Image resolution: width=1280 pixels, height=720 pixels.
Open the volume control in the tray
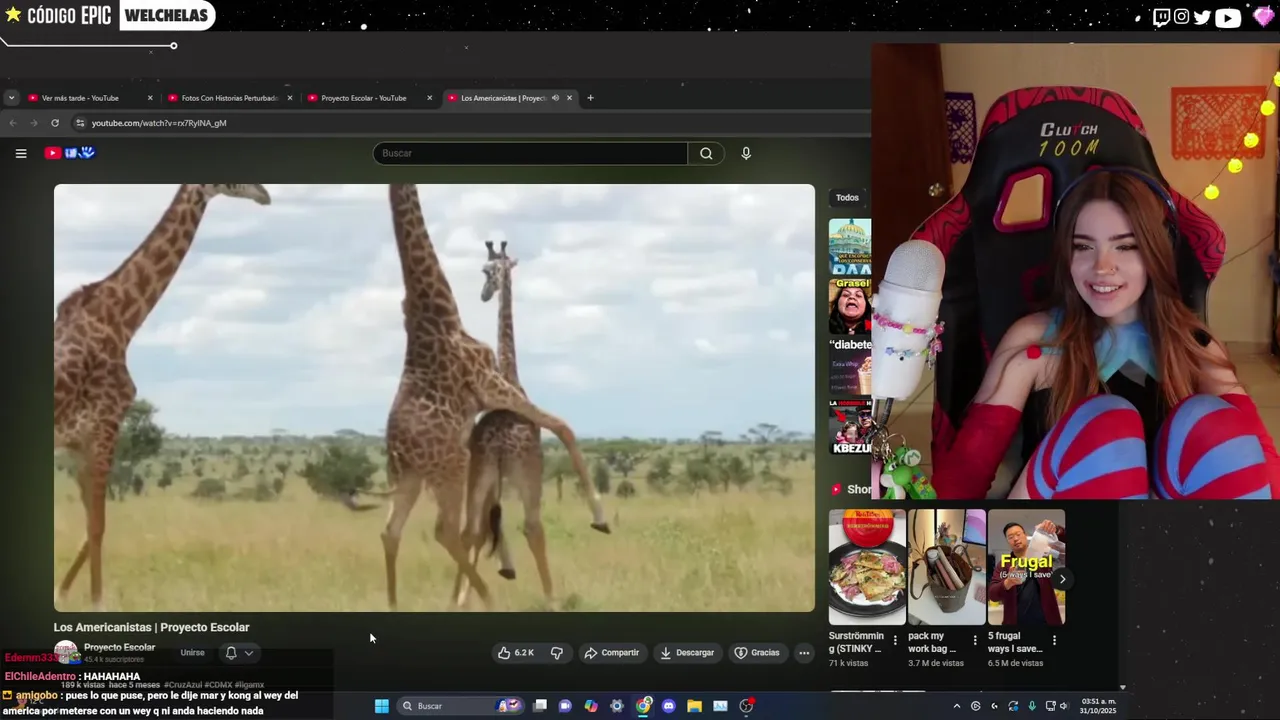(x=1063, y=706)
